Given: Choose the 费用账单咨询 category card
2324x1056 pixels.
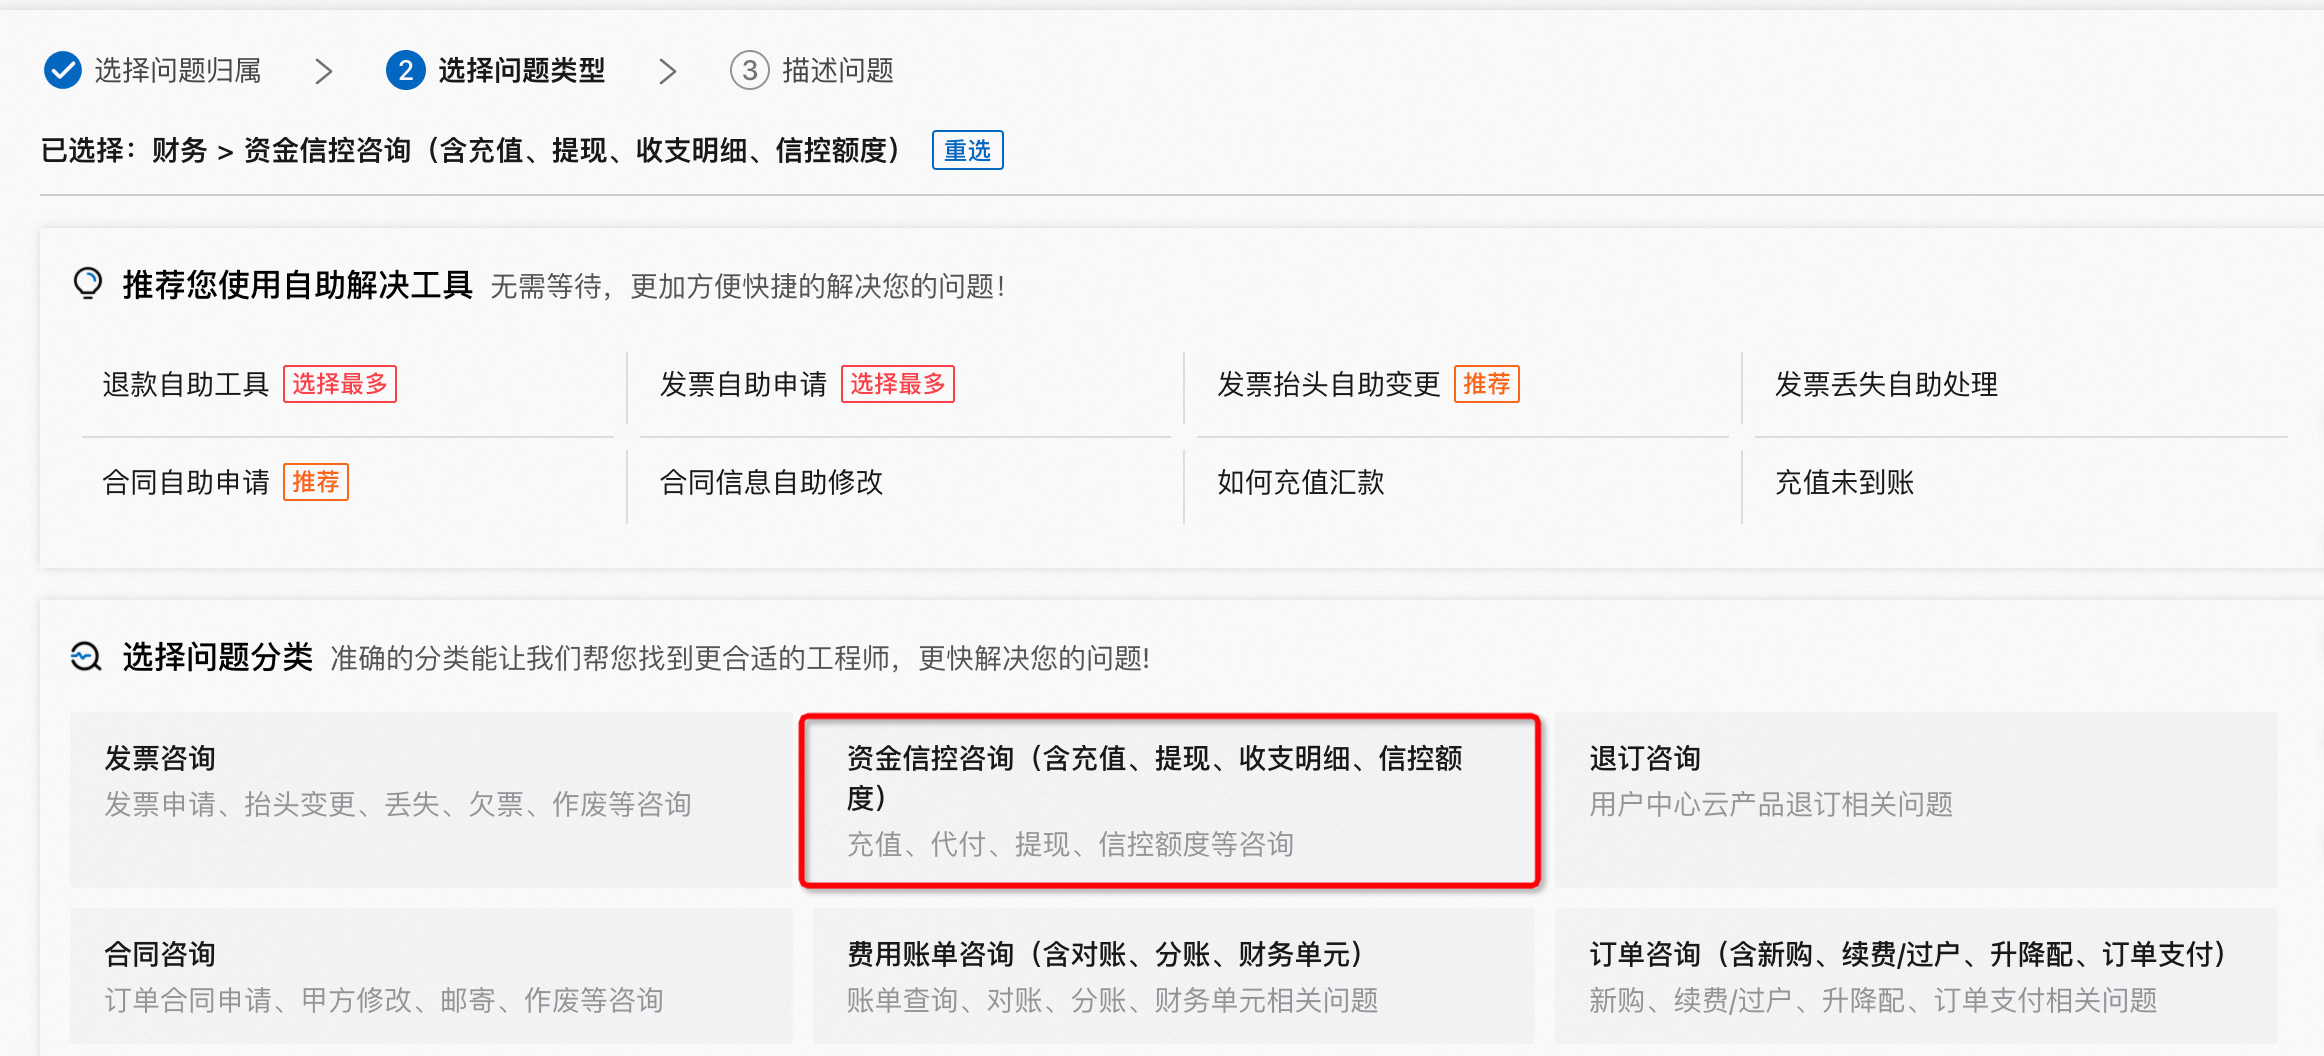Looking at the screenshot, I should click(1173, 976).
